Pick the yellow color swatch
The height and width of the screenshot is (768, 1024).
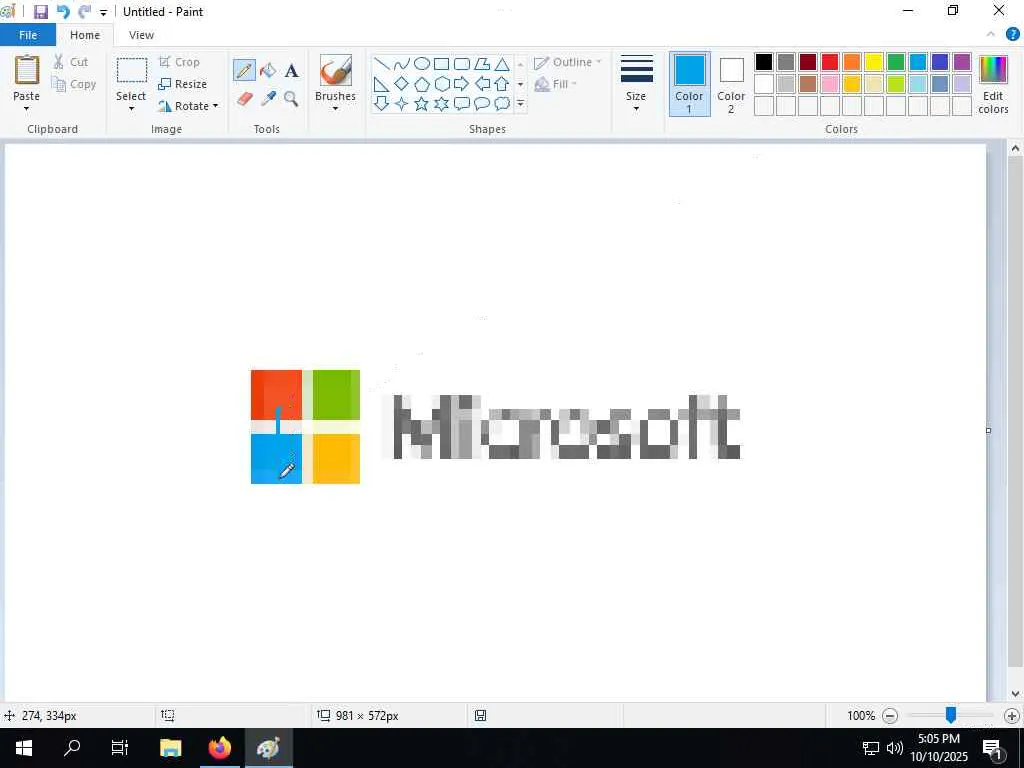pos(874,62)
